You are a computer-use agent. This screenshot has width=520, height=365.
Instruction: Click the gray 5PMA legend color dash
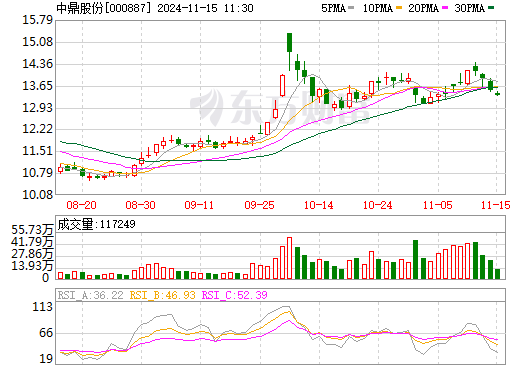(351, 8)
